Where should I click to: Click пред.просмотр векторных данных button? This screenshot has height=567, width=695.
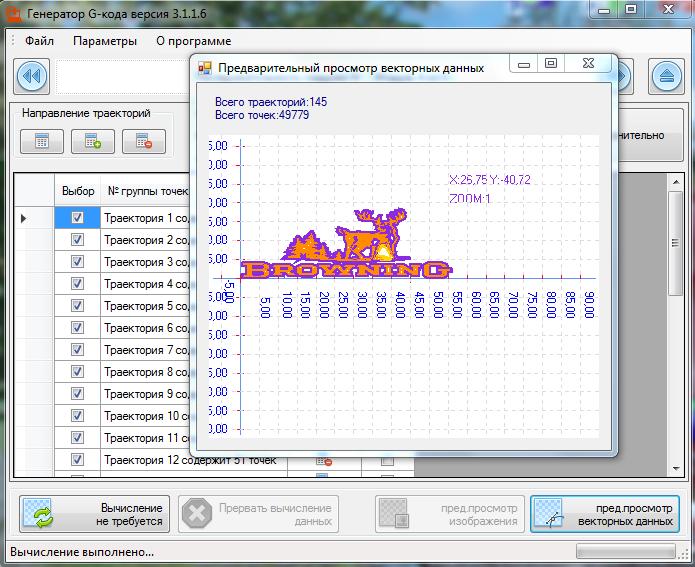pyautogui.click(x=605, y=514)
